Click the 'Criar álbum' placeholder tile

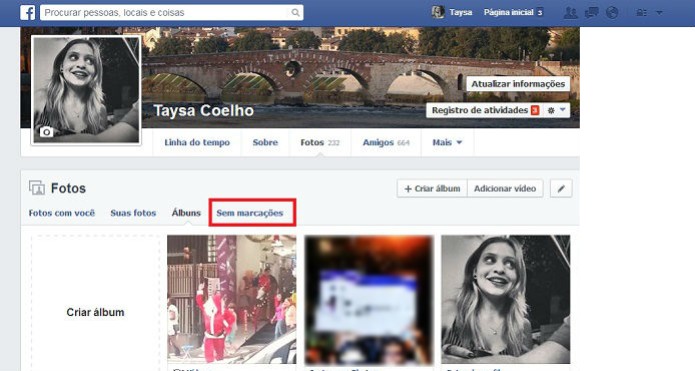point(95,303)
